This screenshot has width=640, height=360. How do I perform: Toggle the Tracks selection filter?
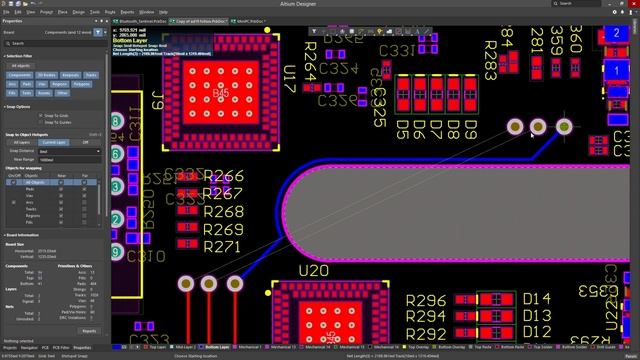tap(91, 75)
